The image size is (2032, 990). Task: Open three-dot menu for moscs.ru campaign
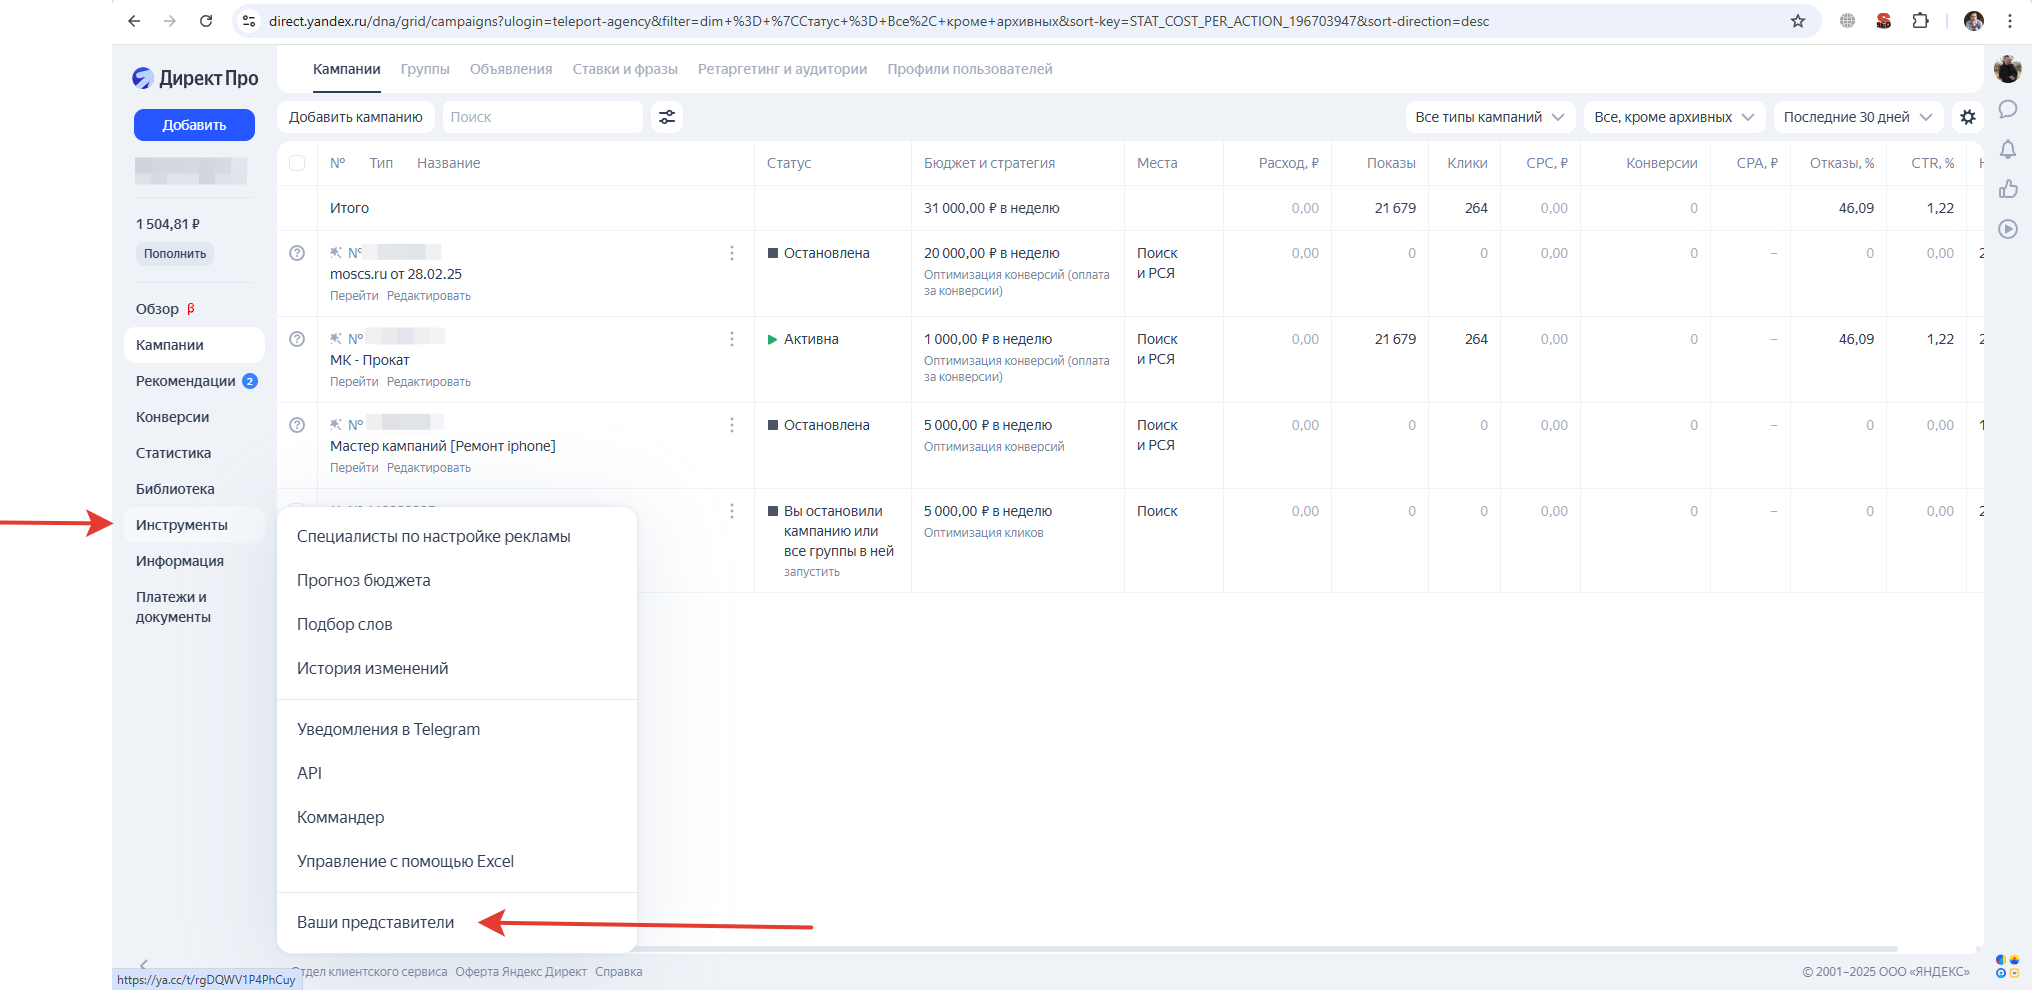click(732, 253)
